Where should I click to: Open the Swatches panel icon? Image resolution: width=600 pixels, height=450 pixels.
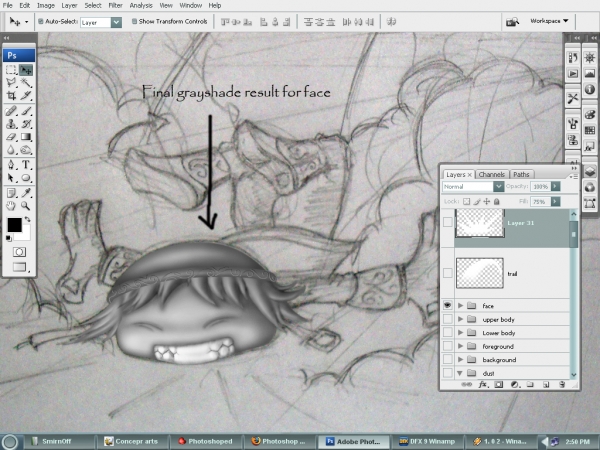pos(590,130)
